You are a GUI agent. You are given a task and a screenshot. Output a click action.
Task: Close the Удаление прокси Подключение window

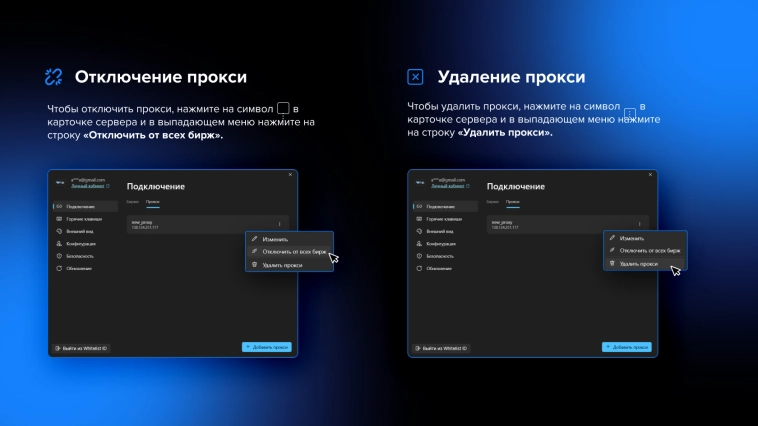click(651, 175)
